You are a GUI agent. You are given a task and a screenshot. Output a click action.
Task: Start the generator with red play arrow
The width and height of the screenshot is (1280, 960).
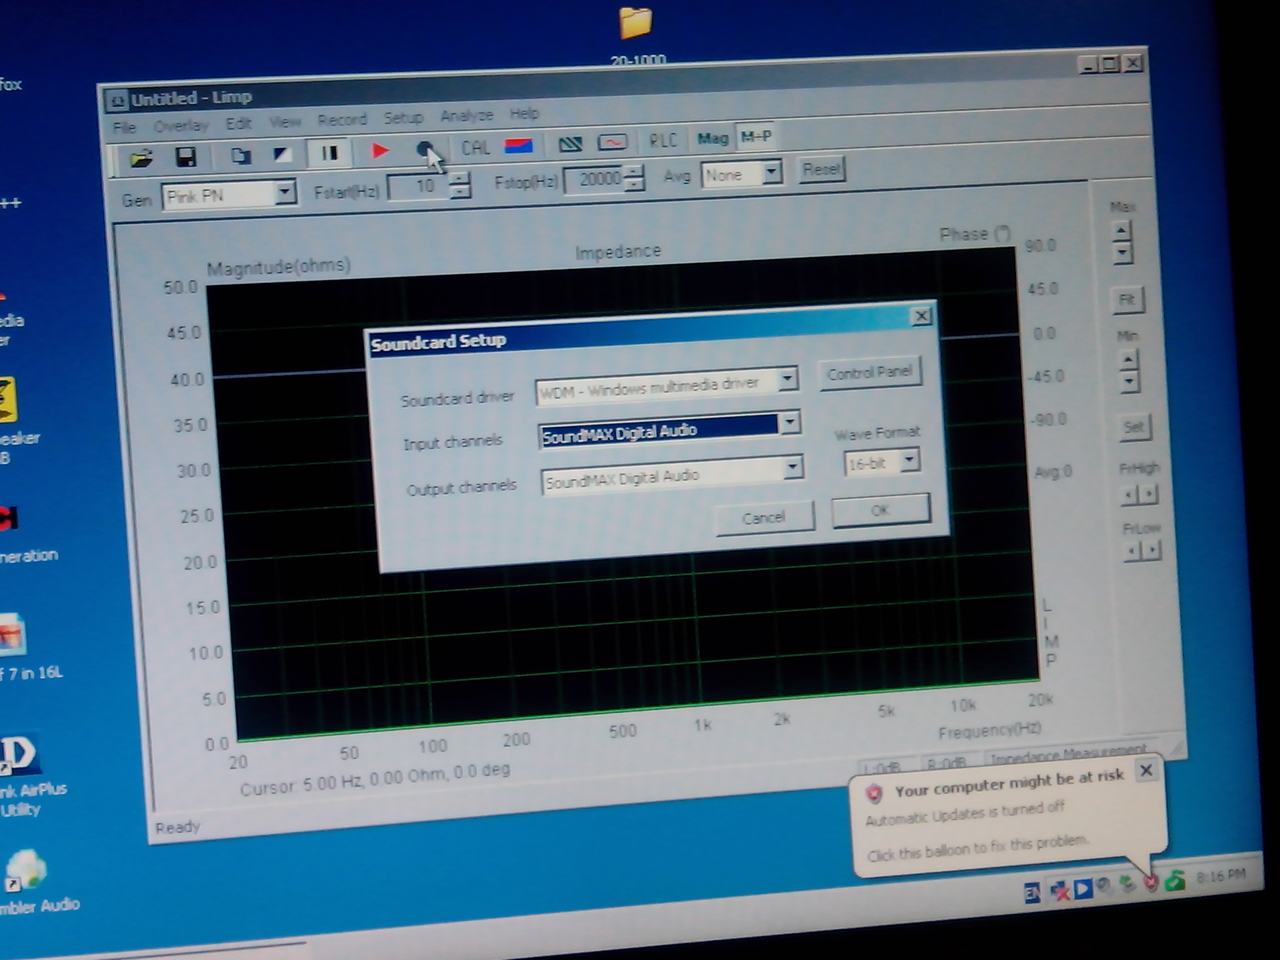380,151
